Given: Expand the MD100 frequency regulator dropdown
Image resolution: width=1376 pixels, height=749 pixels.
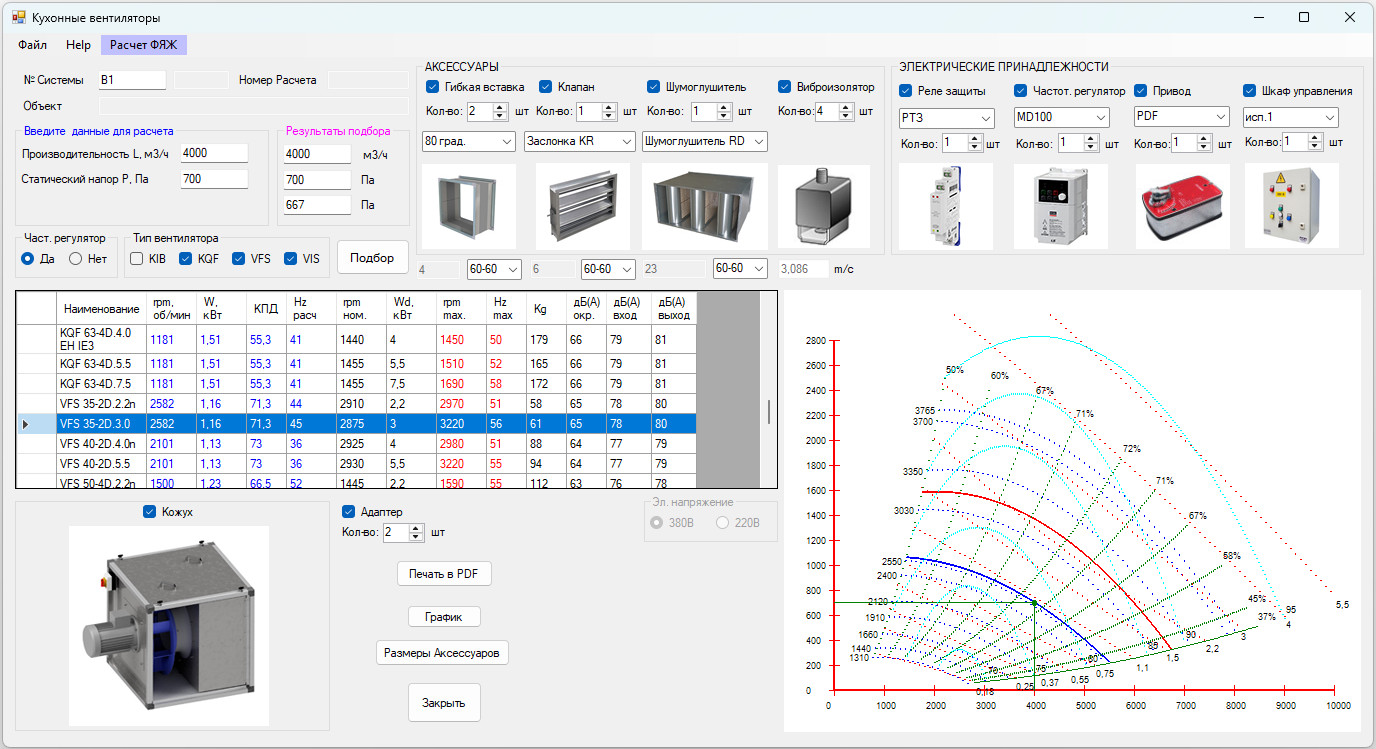Looking at the screenshot, I should 1061,118.
